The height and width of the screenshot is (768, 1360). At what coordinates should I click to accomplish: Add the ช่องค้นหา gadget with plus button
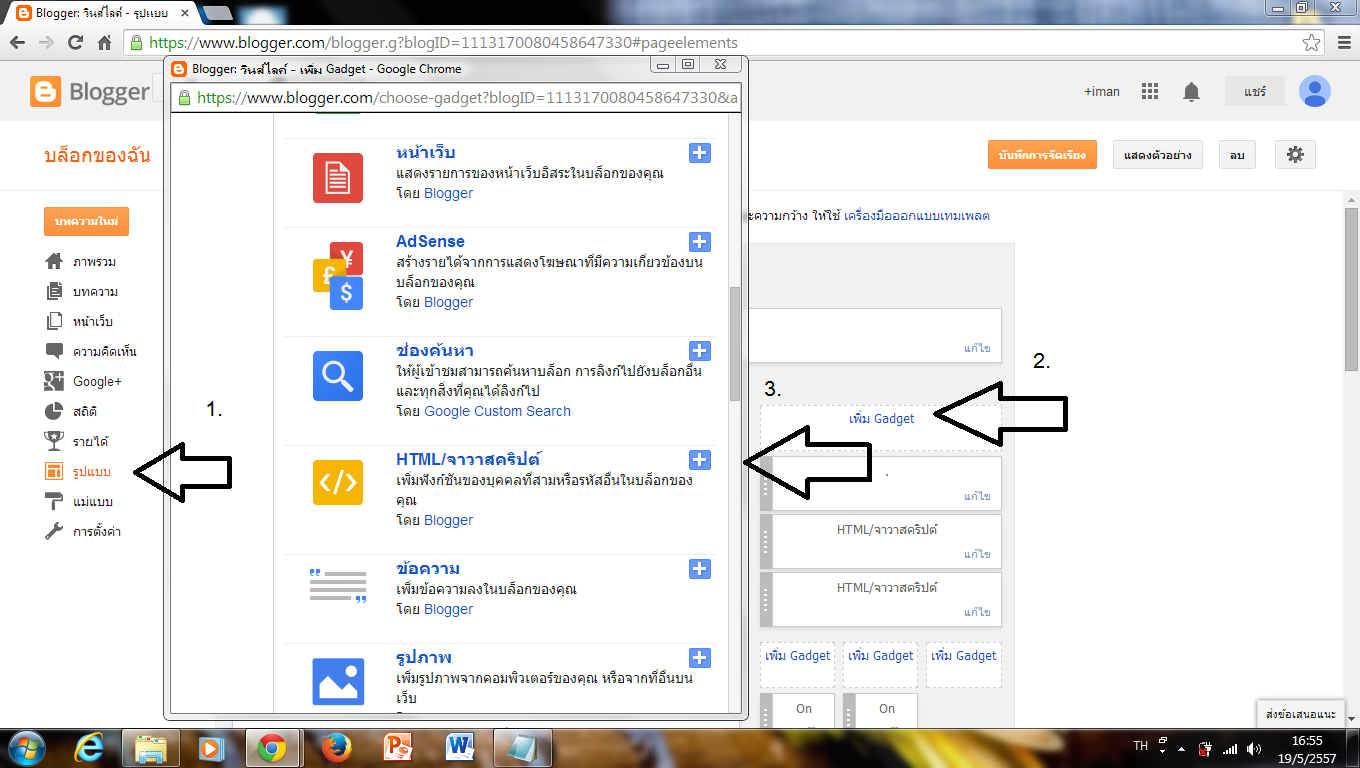[700, 351]
